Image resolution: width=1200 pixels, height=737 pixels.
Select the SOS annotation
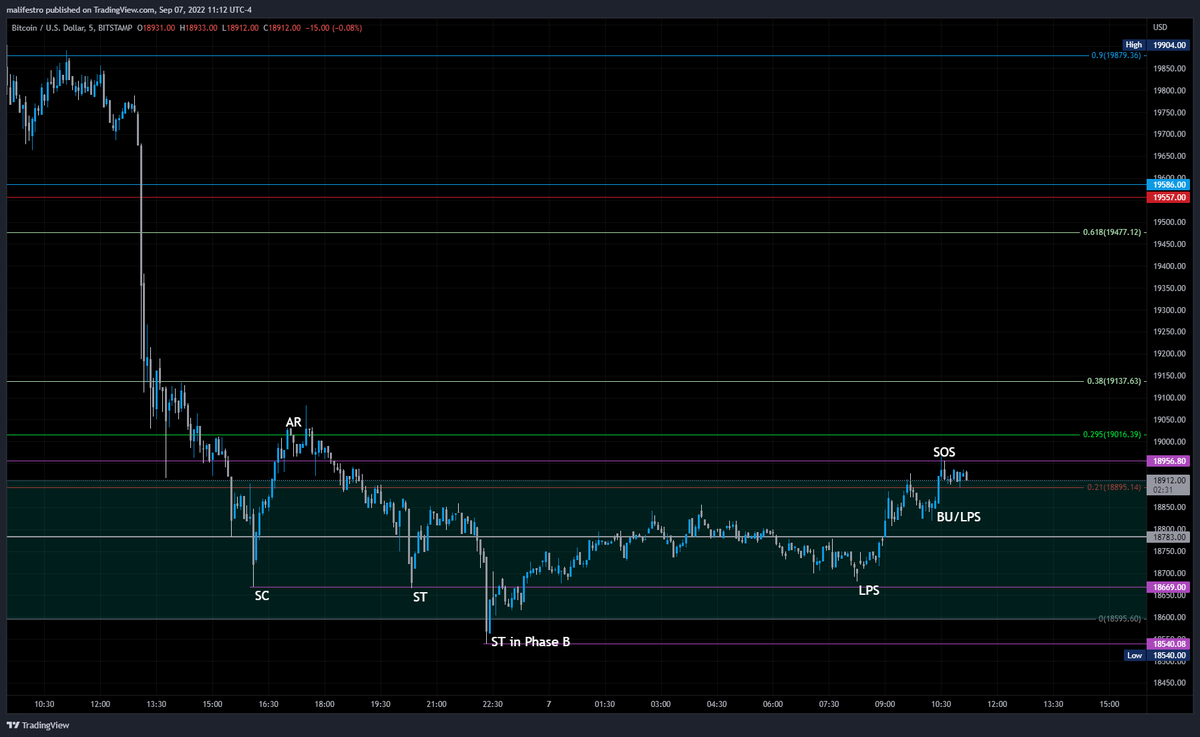945,453
